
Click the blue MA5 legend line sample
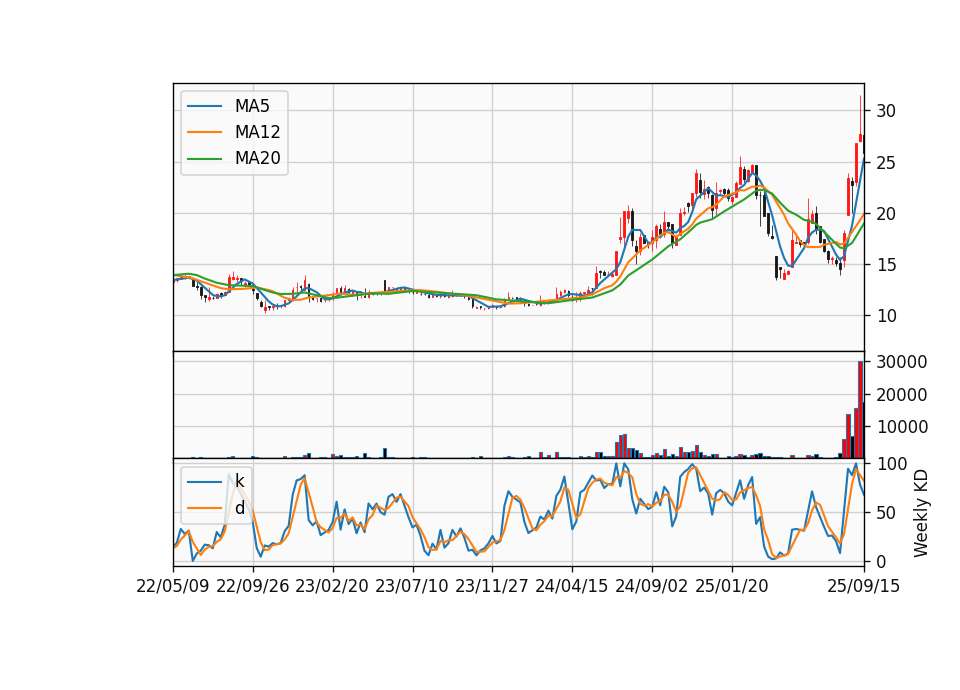[204, 106]
